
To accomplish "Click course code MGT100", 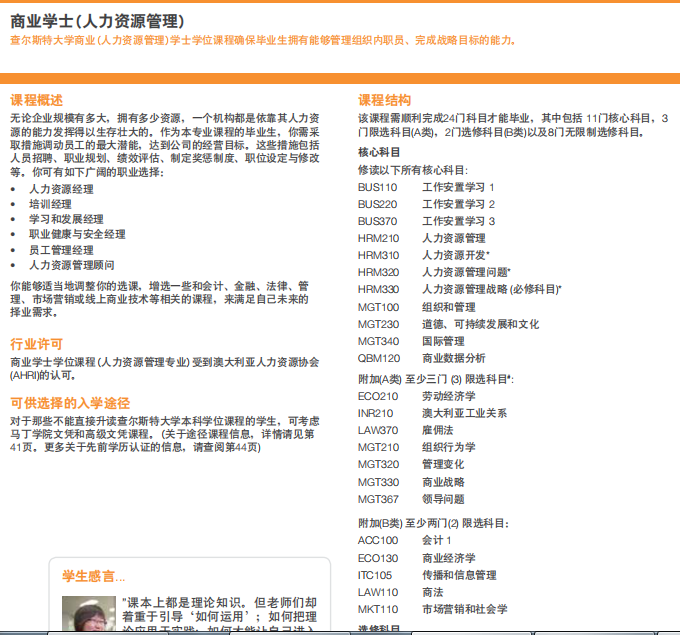I will (x=378, y=307).
